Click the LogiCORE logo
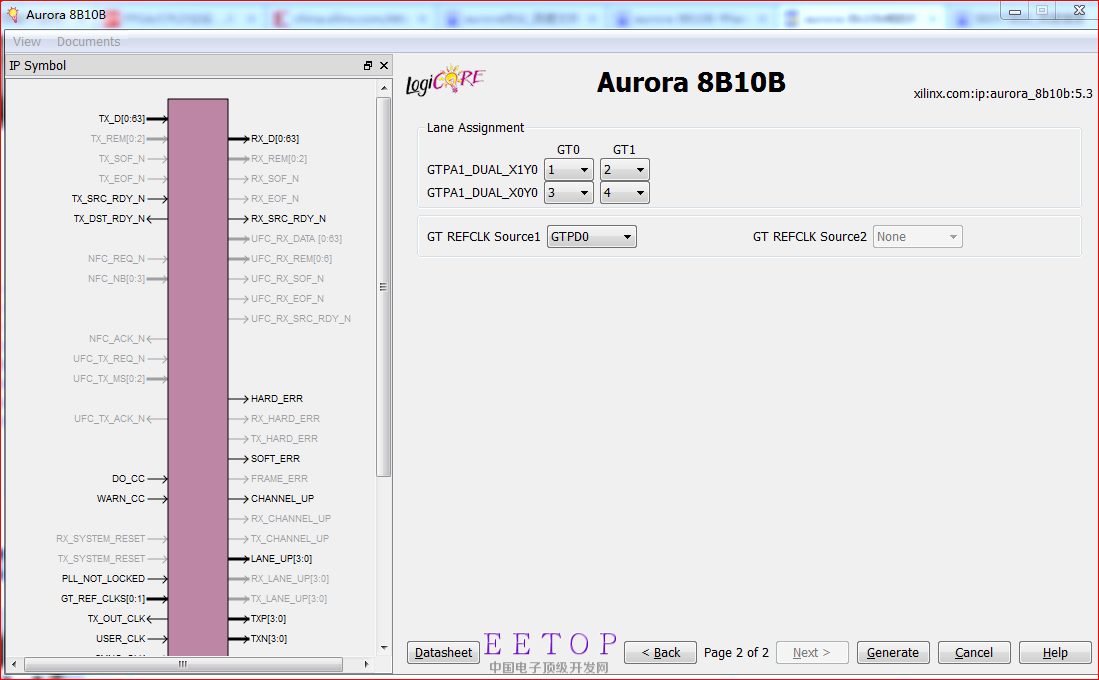Screen dimensions: 1099x680 [x=446, y=80]
